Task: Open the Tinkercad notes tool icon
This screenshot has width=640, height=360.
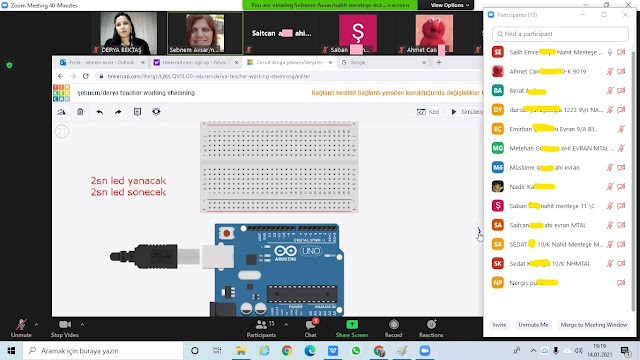Action: 137,112
